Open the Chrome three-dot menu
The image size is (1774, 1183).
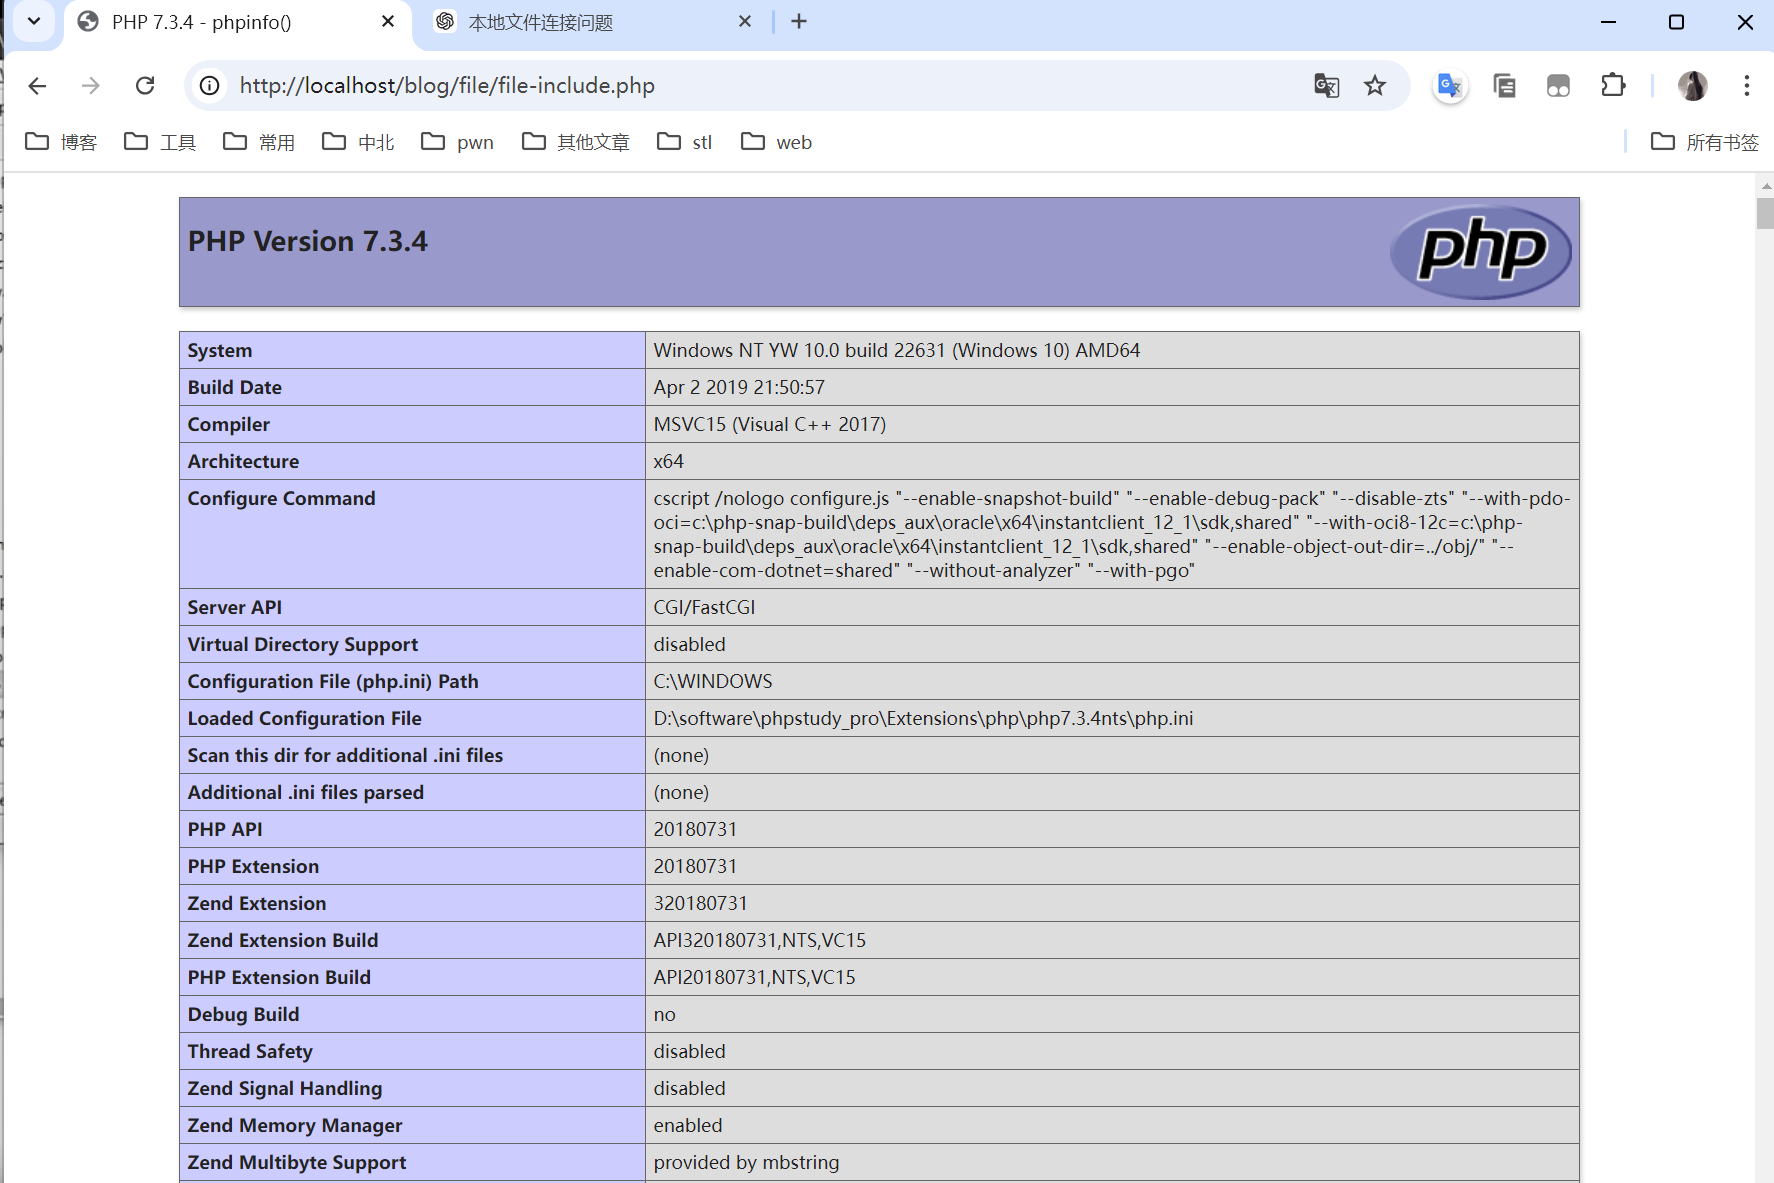[1747, 86]
